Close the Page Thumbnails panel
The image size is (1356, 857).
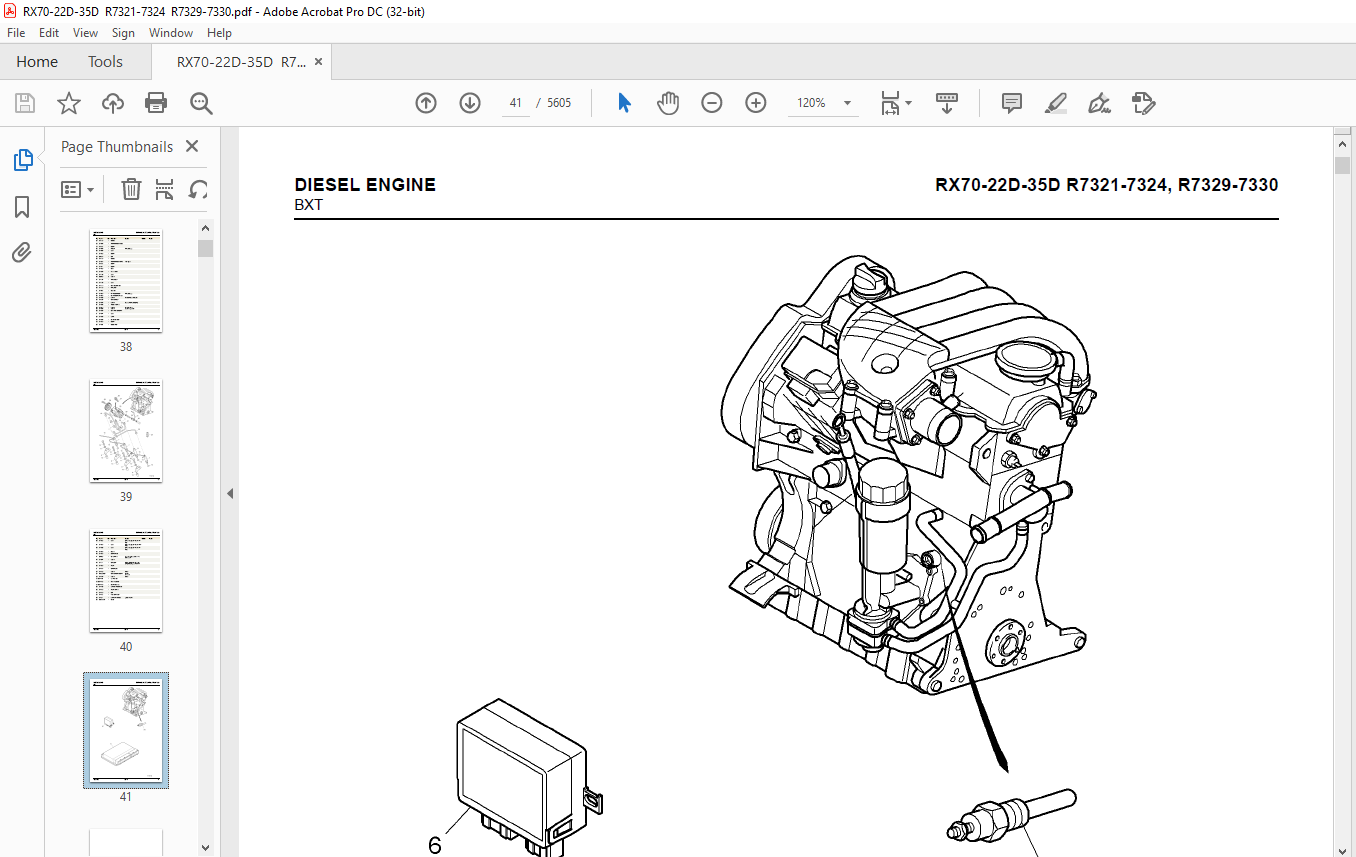point(193,146)
